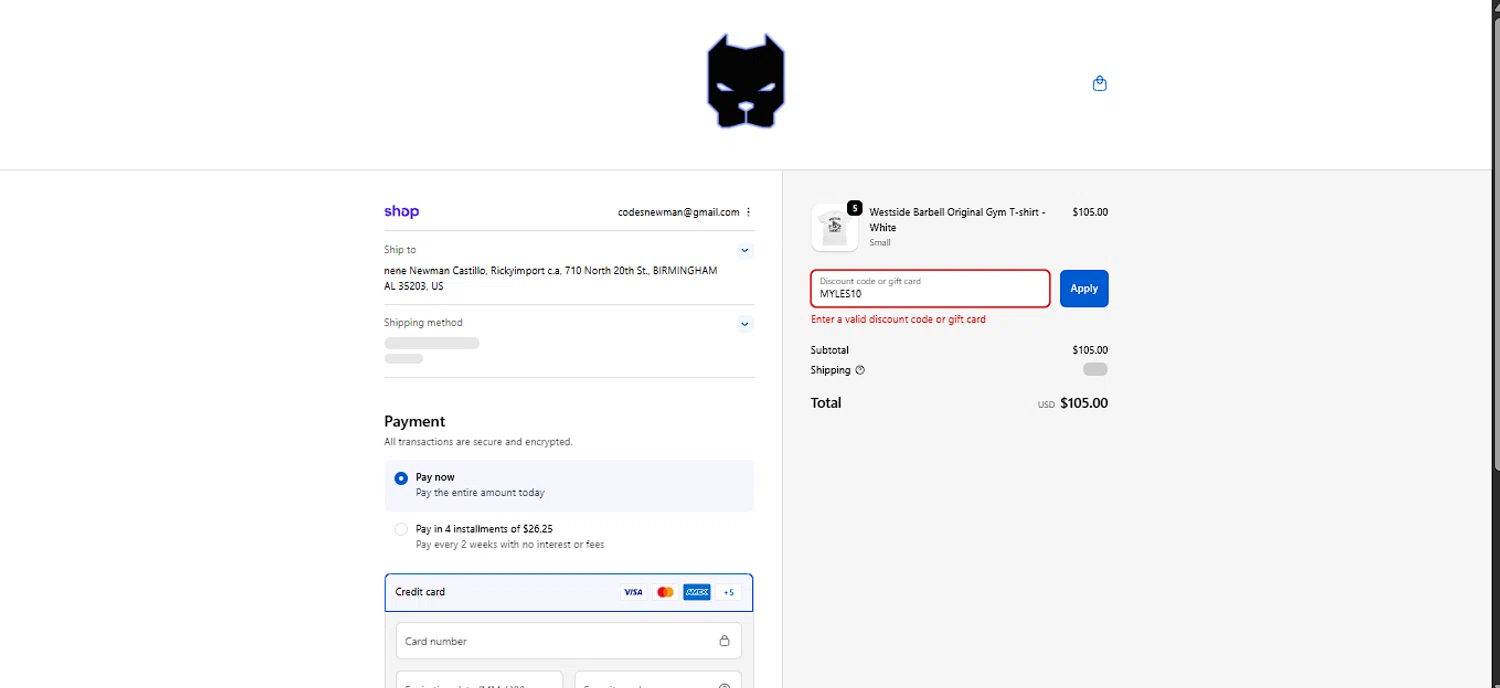The image size is (1500, 688).
Task: Click the Discount code or gift card field
Action: point(930,288)
